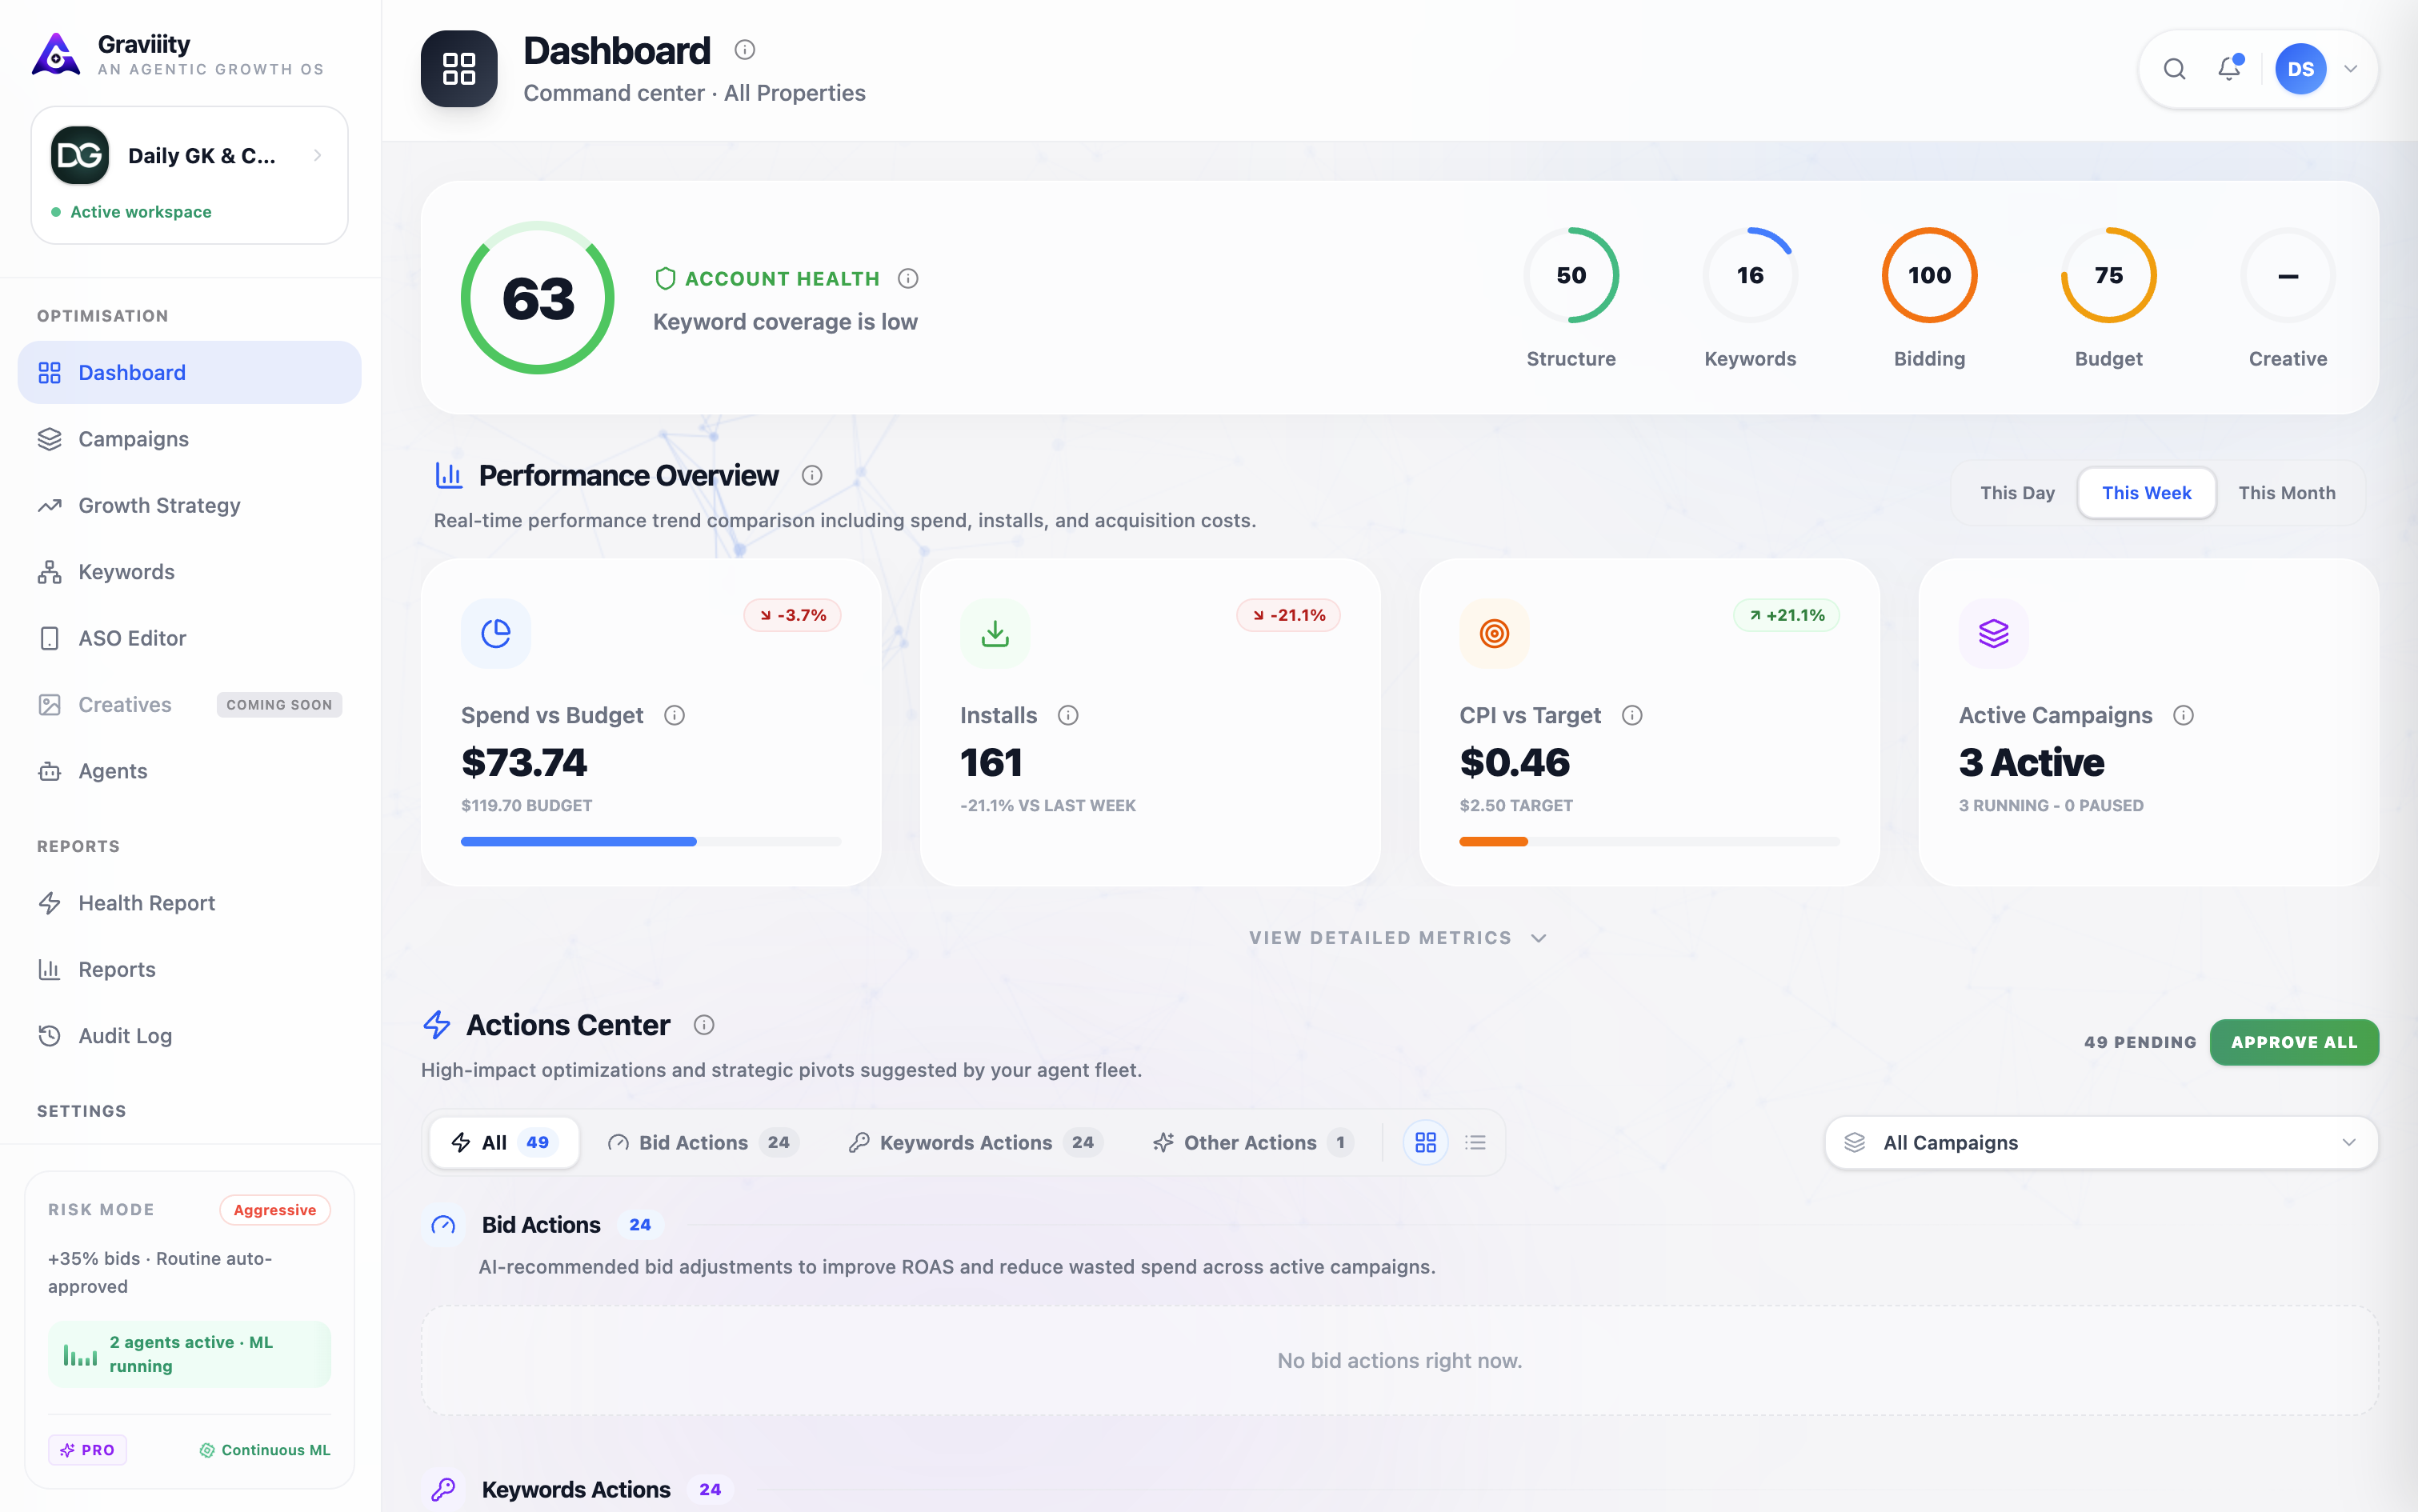The height and width of the screenshot is (1512, 2418).
Task: Click the Performance Overview bar chart icon
Action: 449,476
